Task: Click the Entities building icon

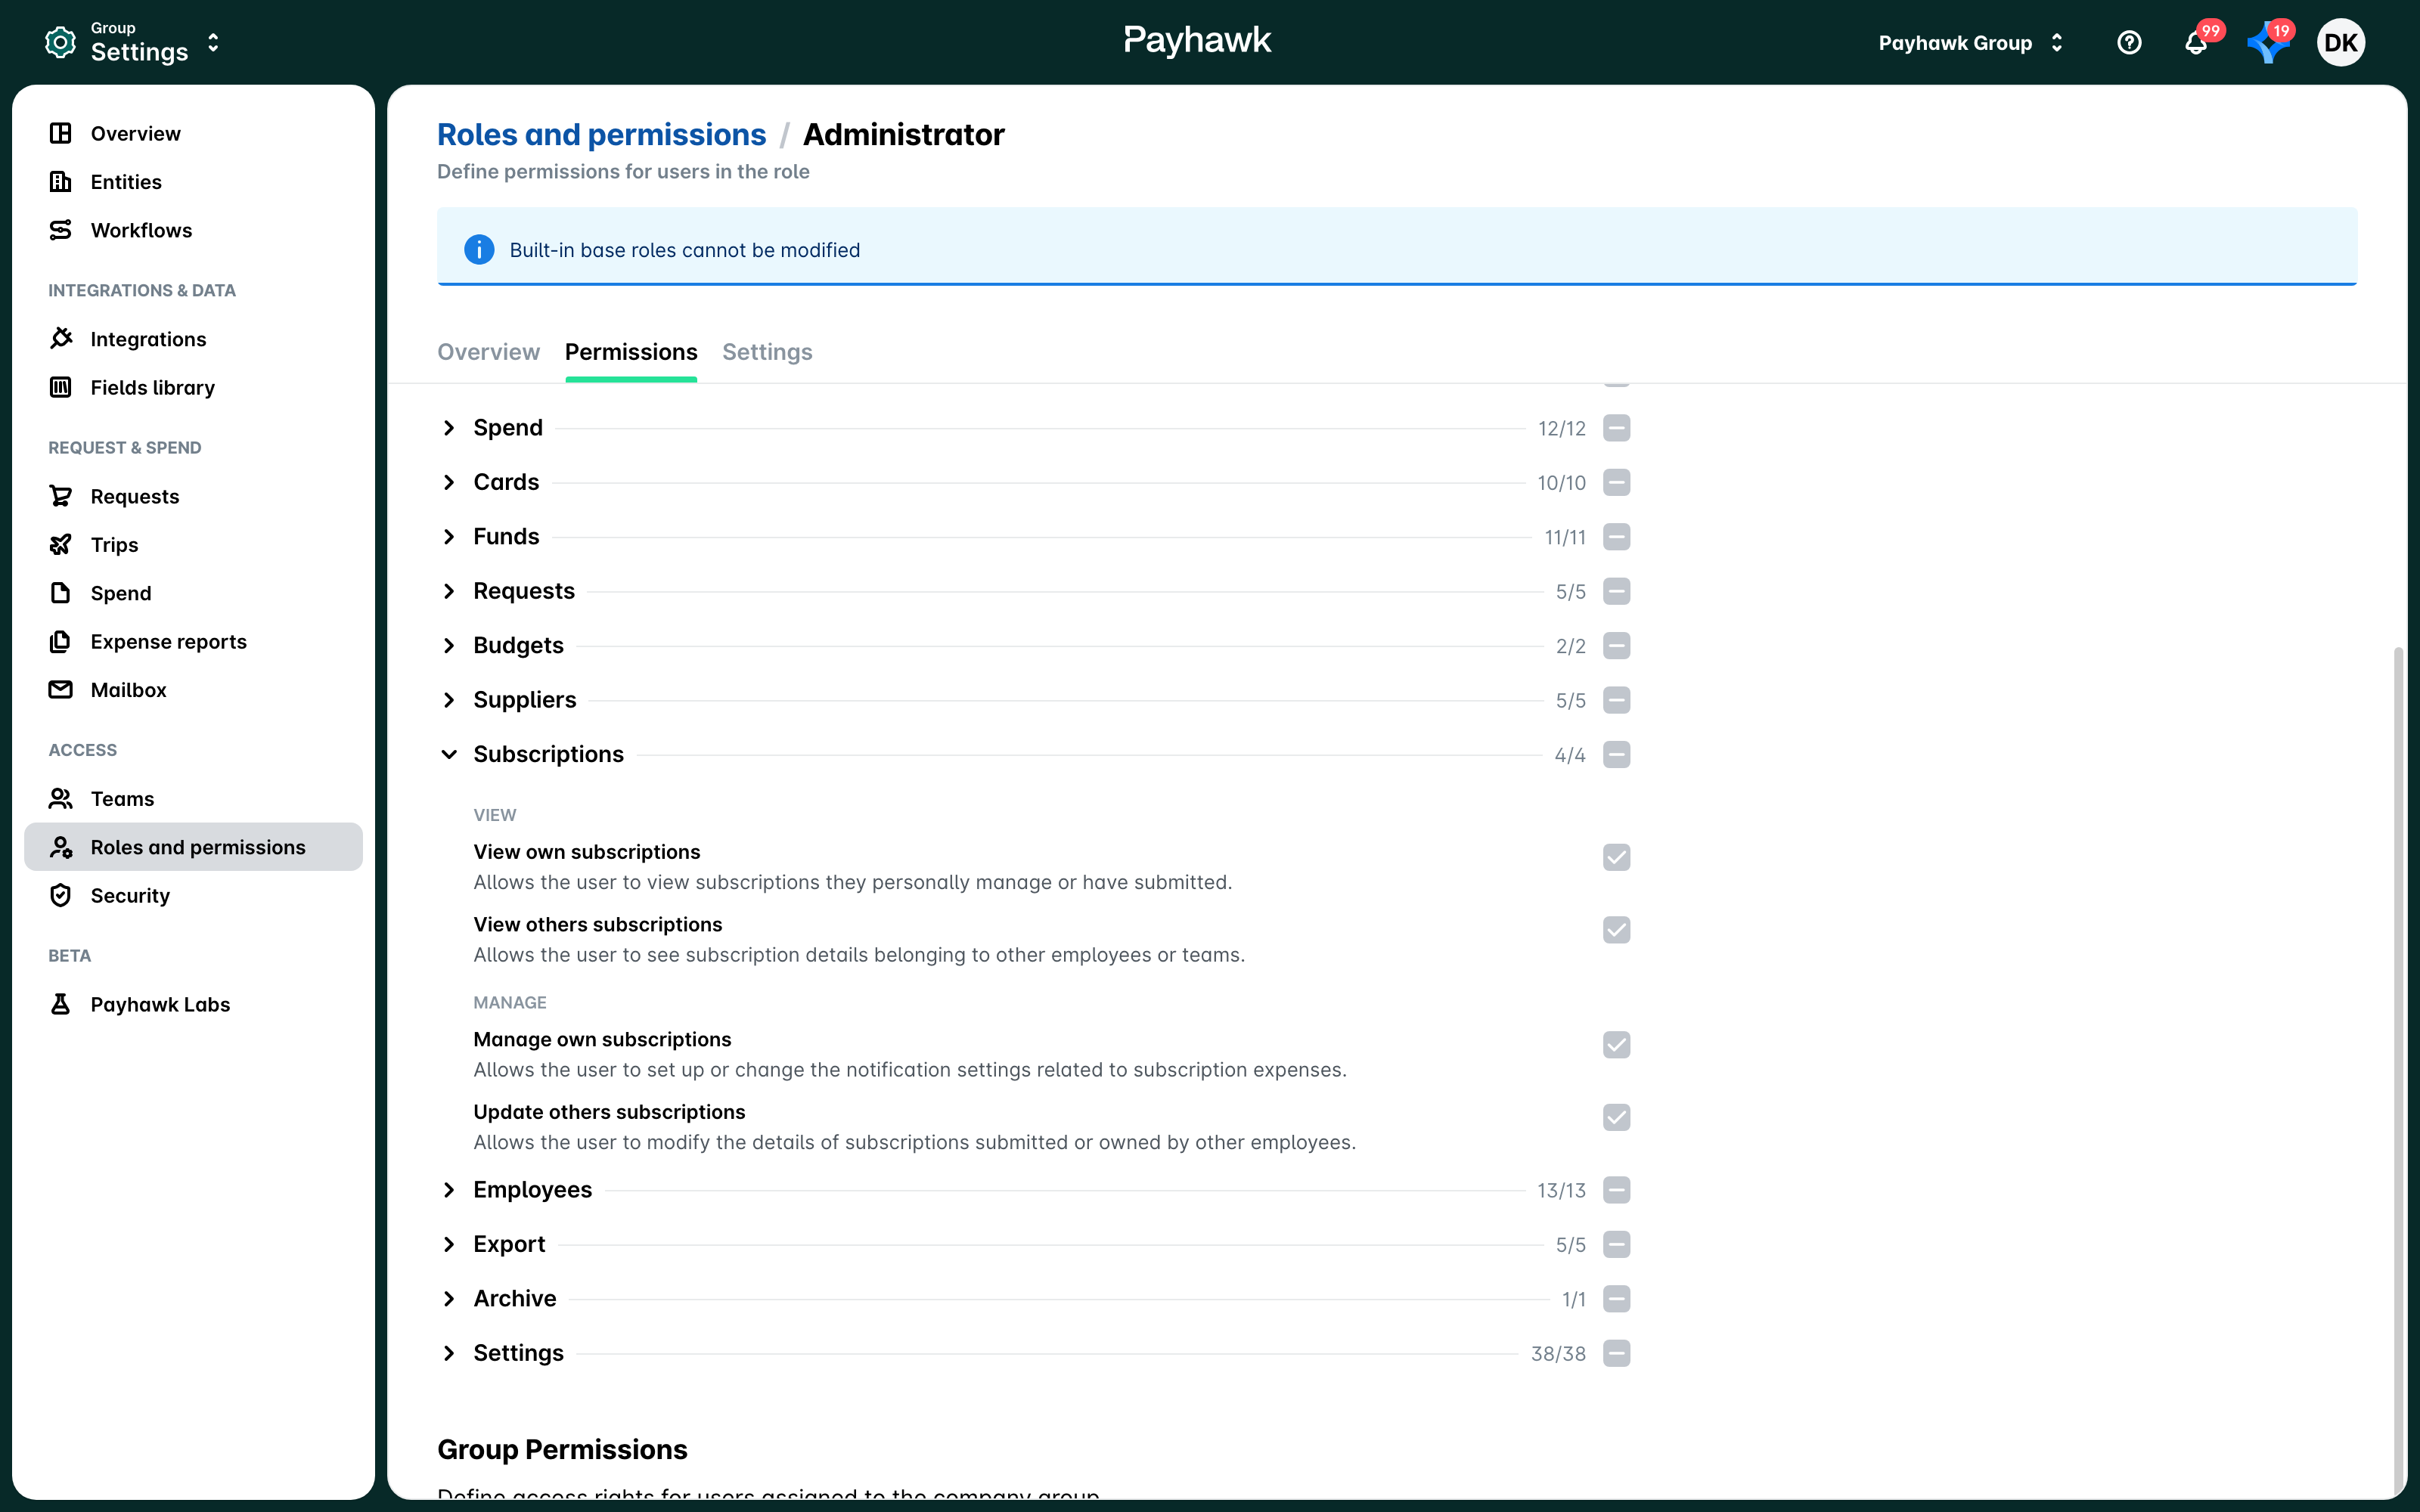Action: [x=61, y=181]
